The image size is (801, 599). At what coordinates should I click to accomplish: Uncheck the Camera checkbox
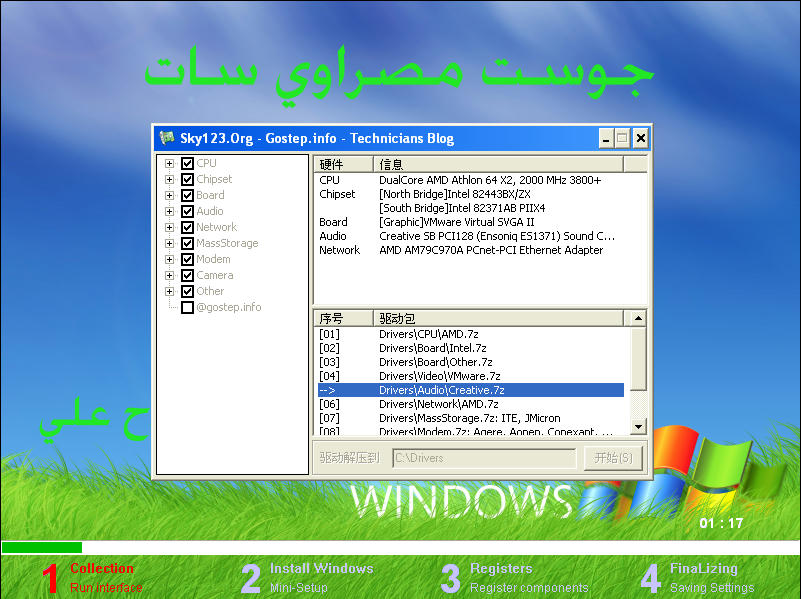click(187, 275)
